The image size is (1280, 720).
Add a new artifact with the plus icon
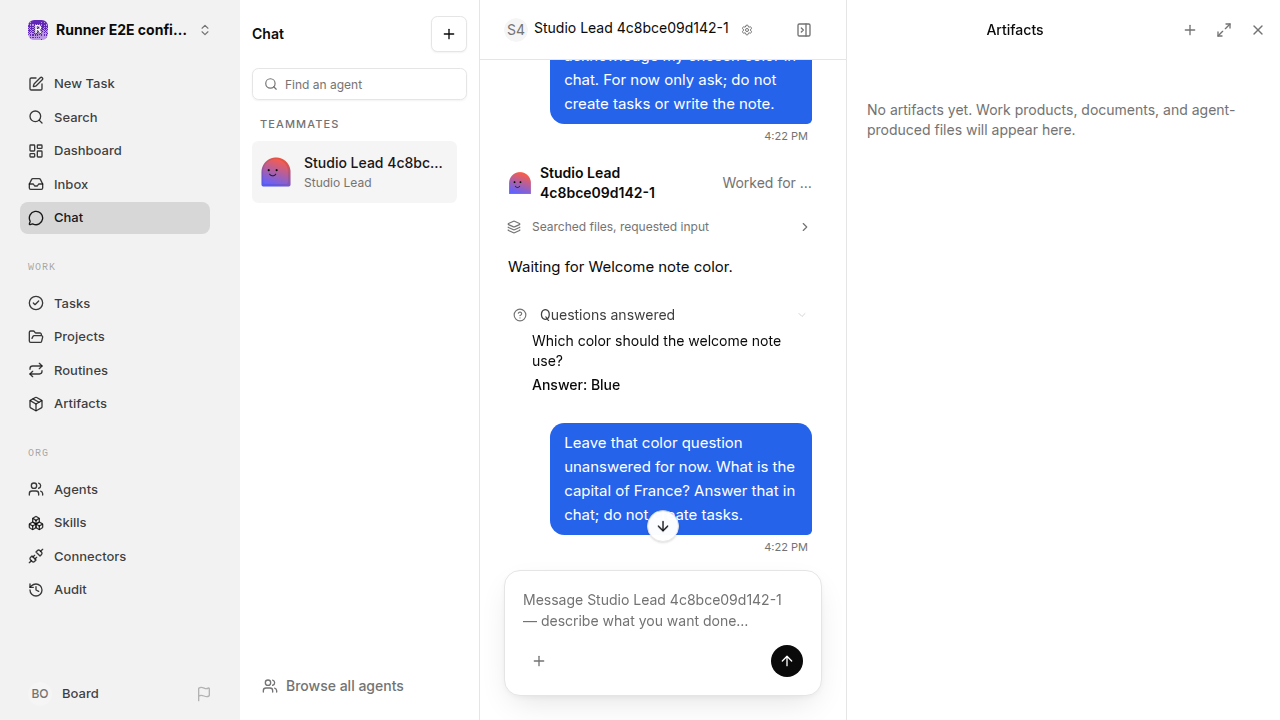1190,30
